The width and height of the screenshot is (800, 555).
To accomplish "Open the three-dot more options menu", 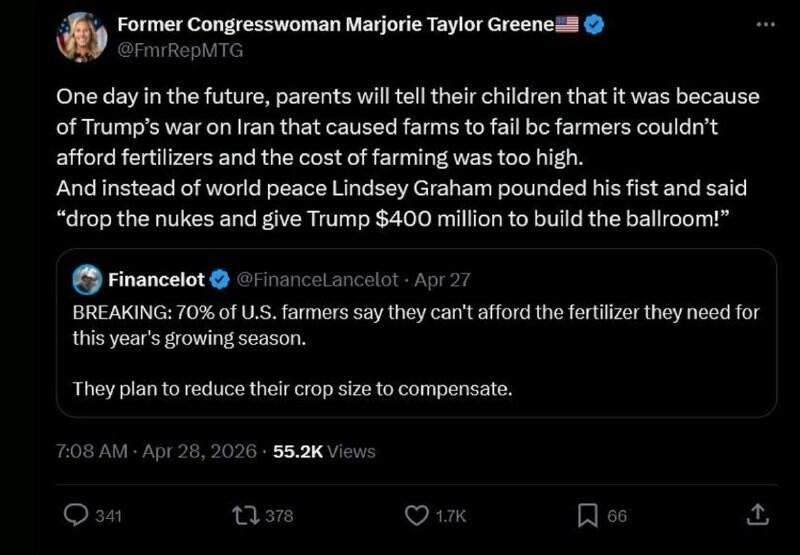I will coord(765,24).
